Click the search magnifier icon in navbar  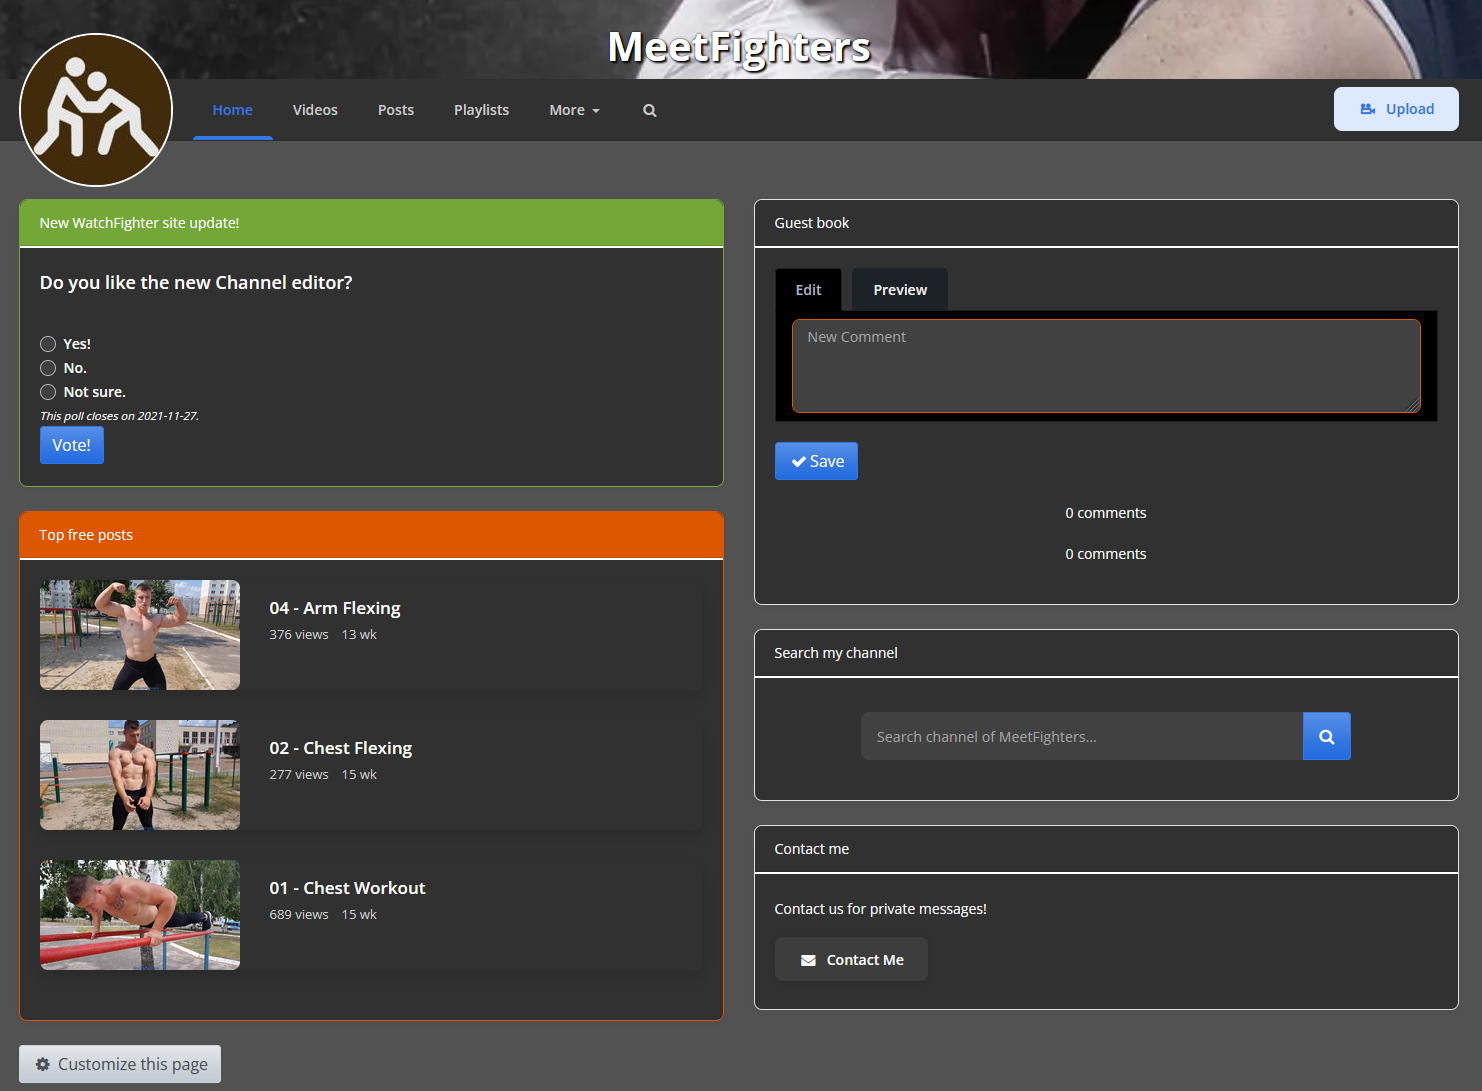point(649,110)
